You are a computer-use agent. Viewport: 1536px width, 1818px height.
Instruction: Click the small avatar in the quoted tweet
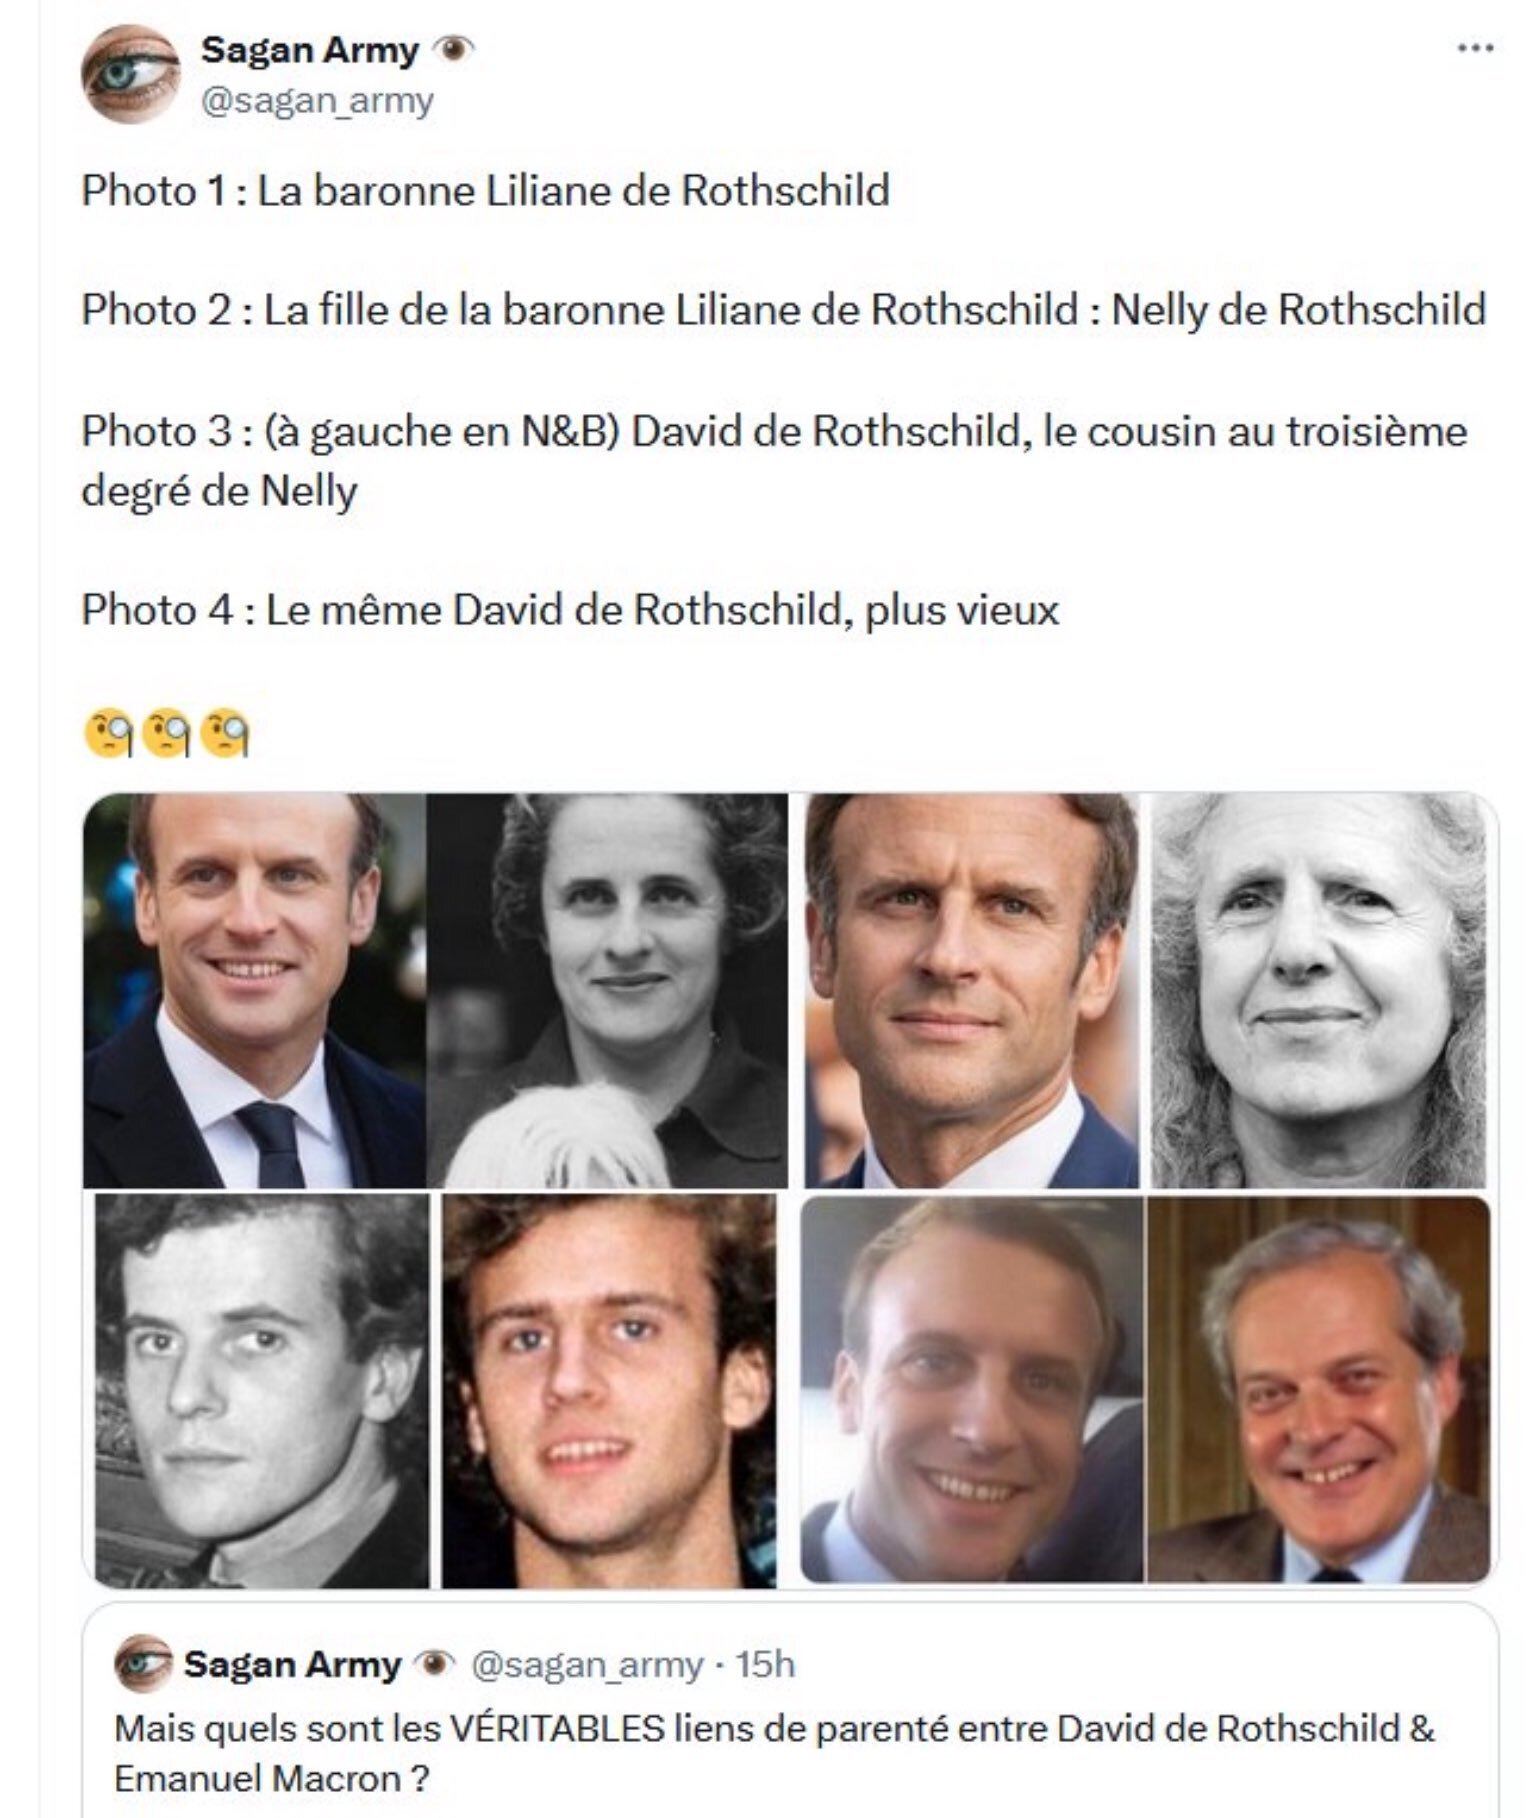point(143,1664)
